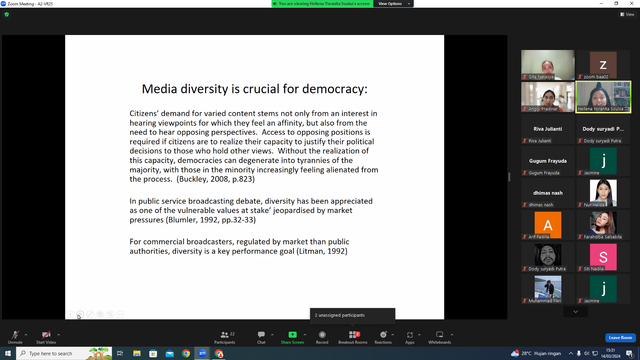Show hidden system tray icons
640x360 pixels.
[x=571, y=353]
